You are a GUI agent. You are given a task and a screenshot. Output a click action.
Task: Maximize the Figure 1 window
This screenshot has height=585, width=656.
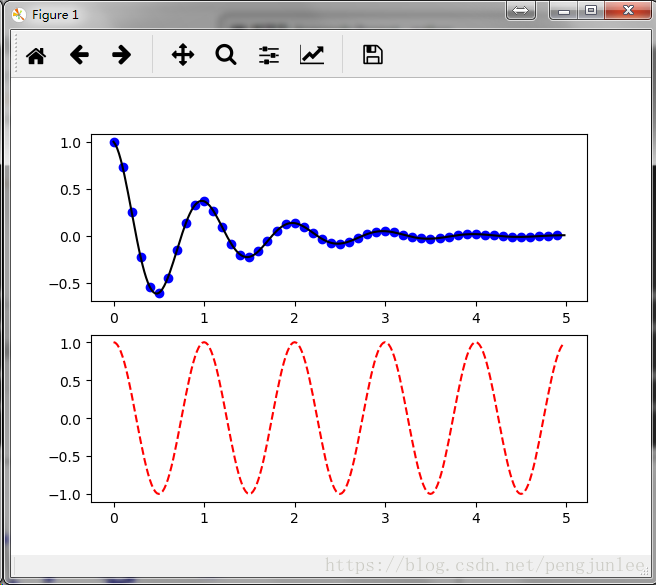pos(591,10)
